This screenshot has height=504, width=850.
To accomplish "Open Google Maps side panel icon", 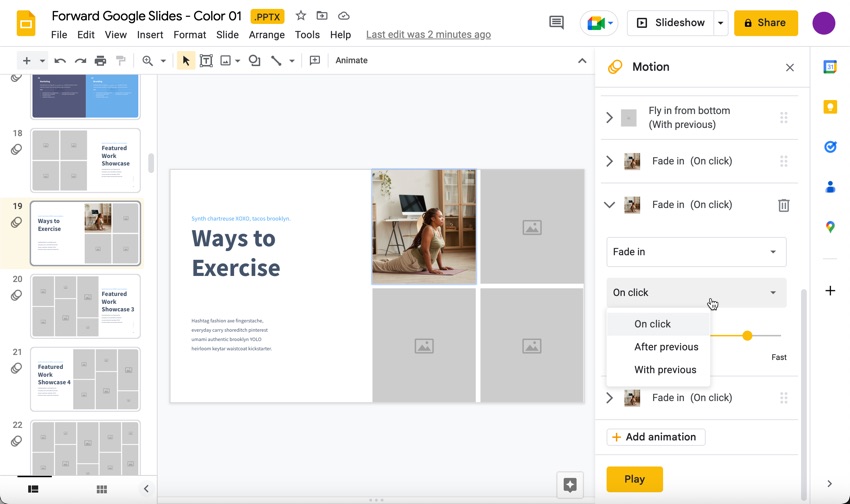I will coord(830,227).
